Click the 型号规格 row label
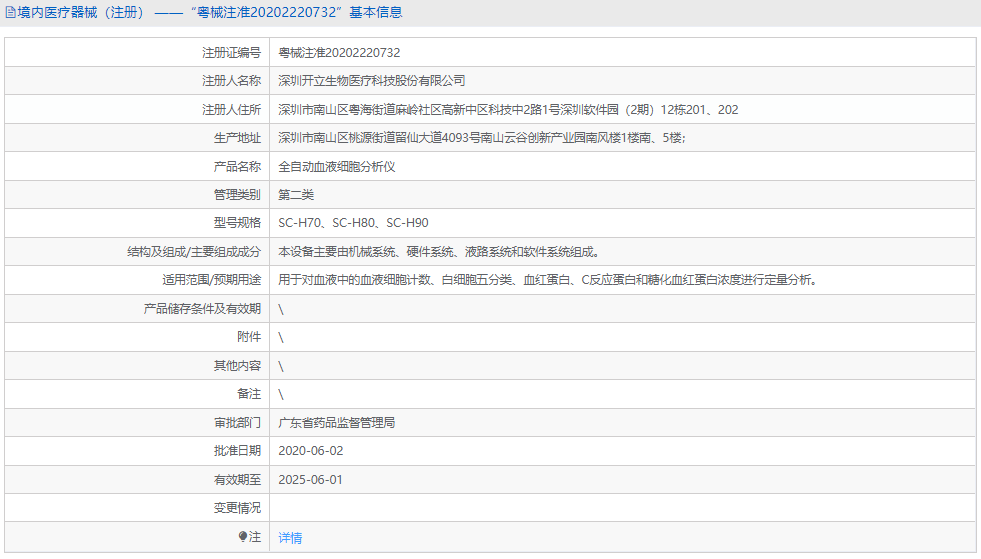 click(x=237, y=223)
